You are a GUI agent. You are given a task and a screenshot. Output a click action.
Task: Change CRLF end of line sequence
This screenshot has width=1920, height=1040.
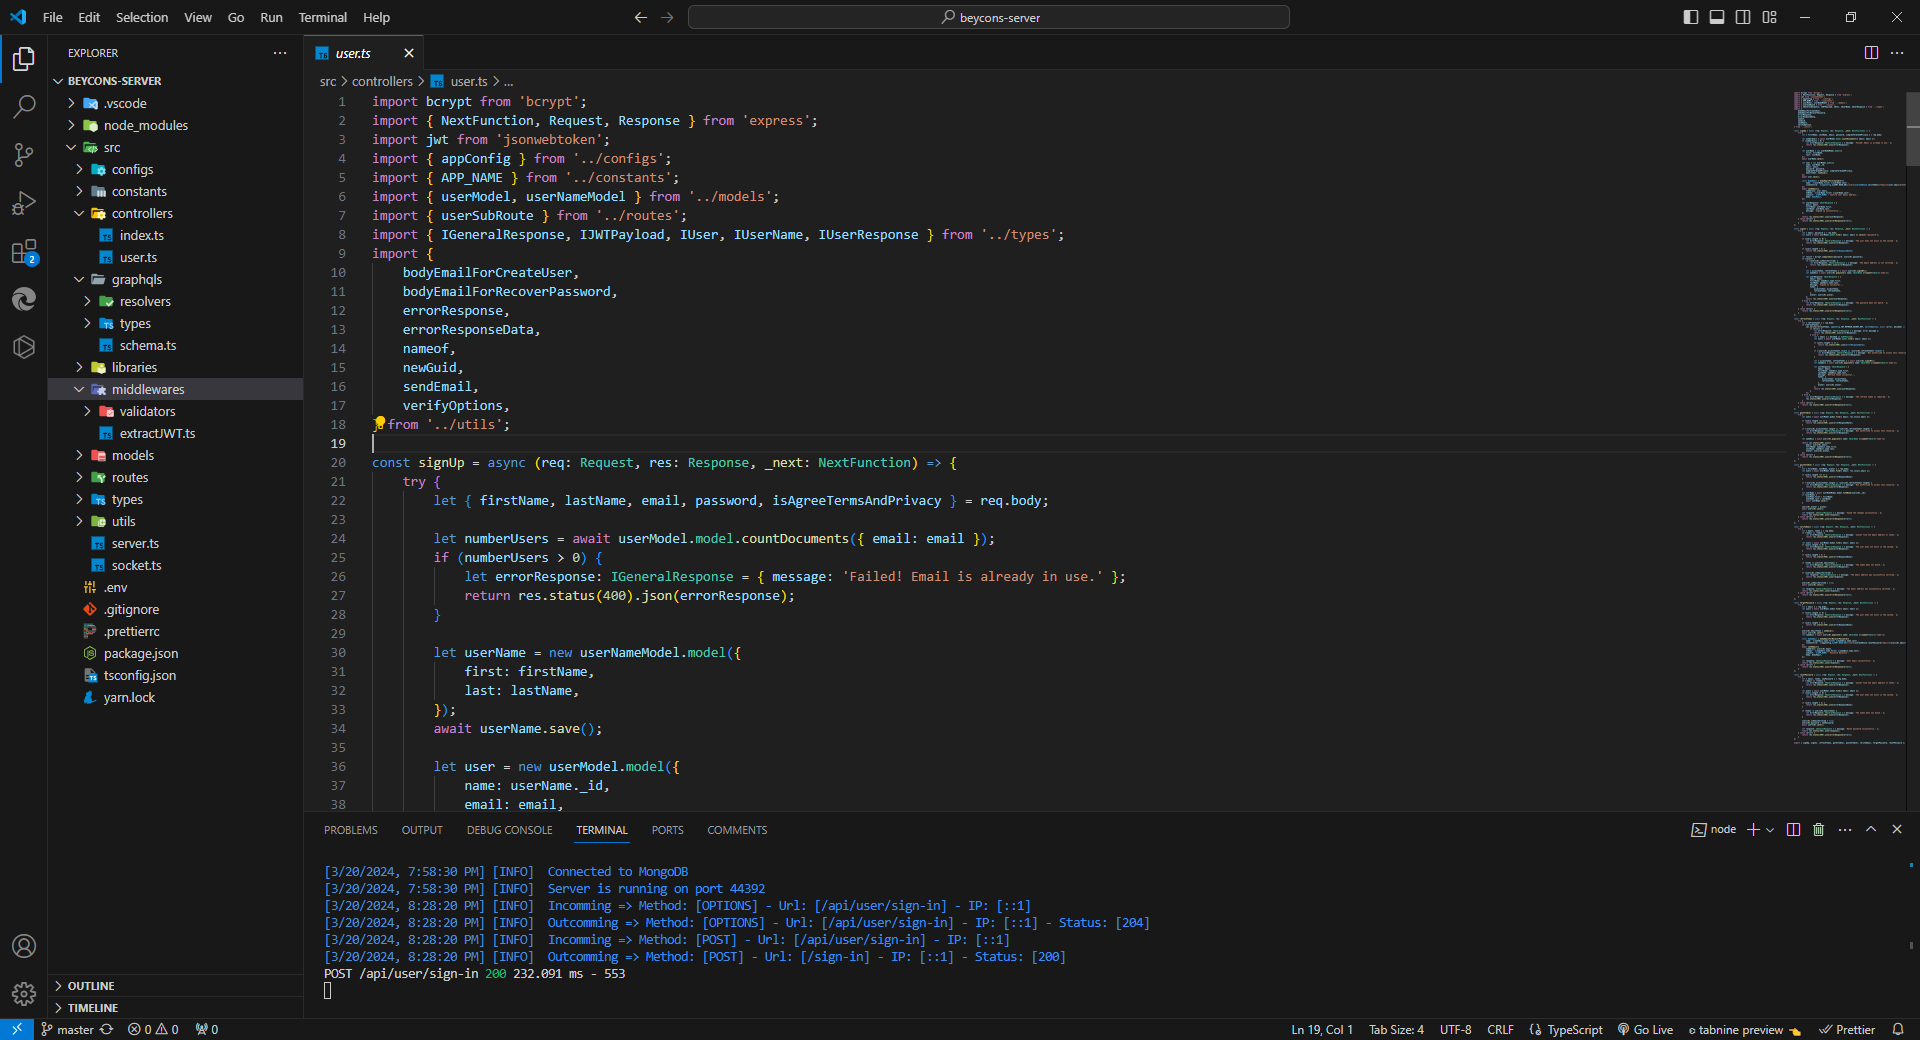[x=1500, y=1029]
